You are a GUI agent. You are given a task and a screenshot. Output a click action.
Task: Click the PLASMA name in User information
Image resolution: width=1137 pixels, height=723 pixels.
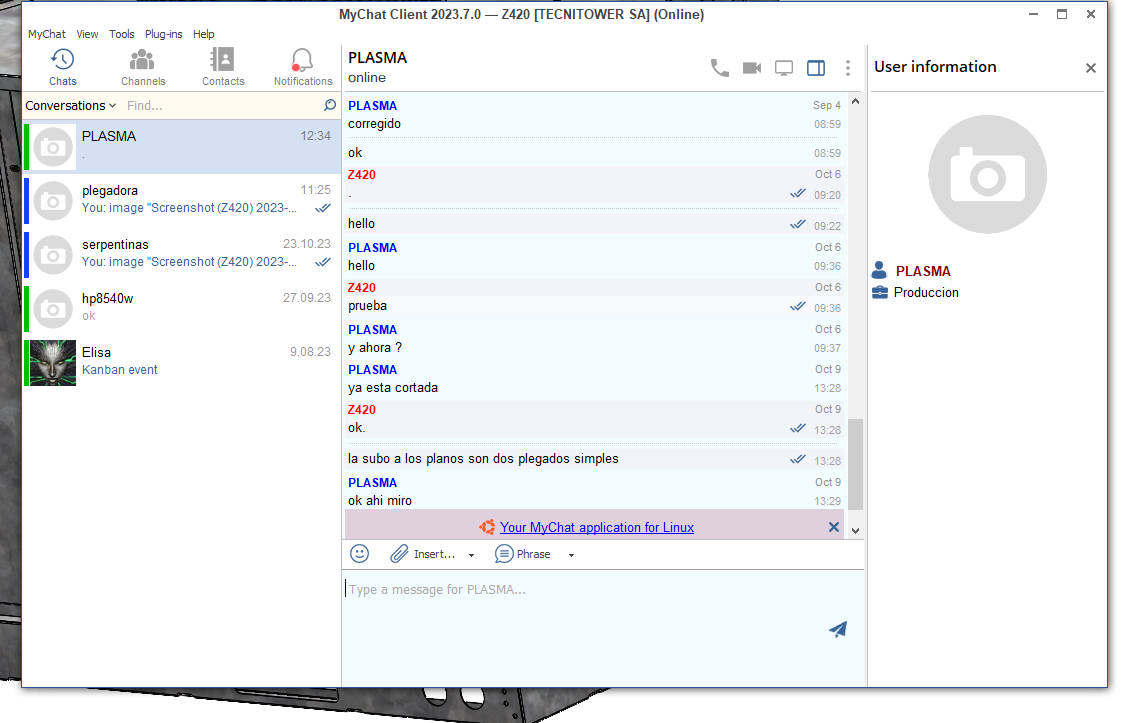point(922,271)
